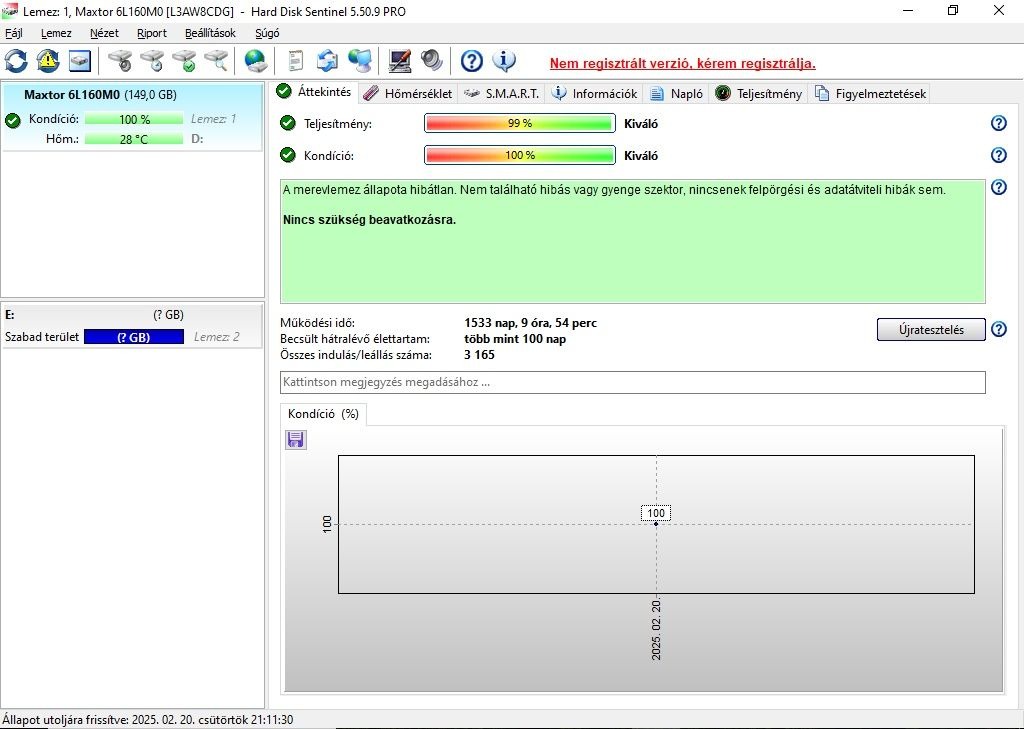The image size is (1024, 729).
Task: Click the refresh disk status toolbar icon
Action: click(x=16, y=61)
